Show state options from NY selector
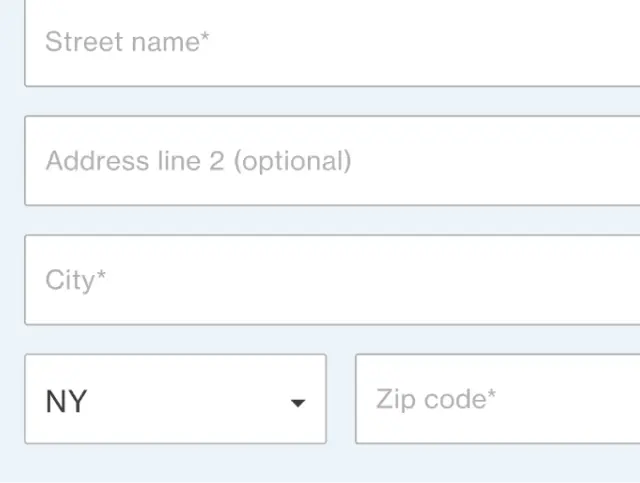The width and height of the screenshot is (640, 483). (x=175, y=399)
